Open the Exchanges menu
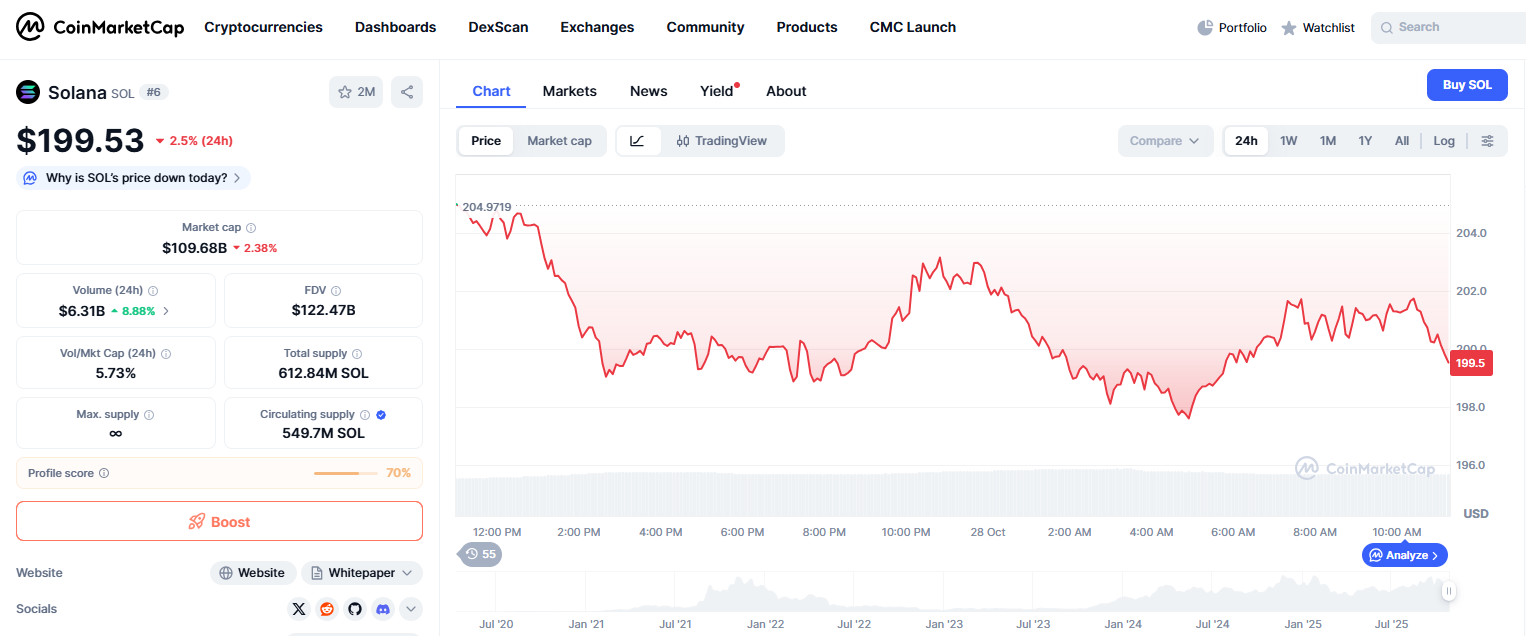 click(x=597, y=27)
